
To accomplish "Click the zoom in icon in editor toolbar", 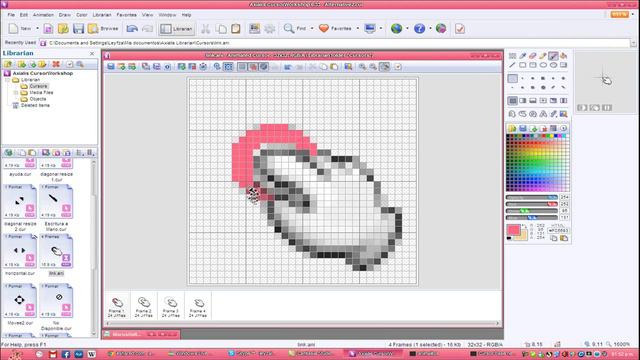I will pyautogui.click(x=362, y=67).
